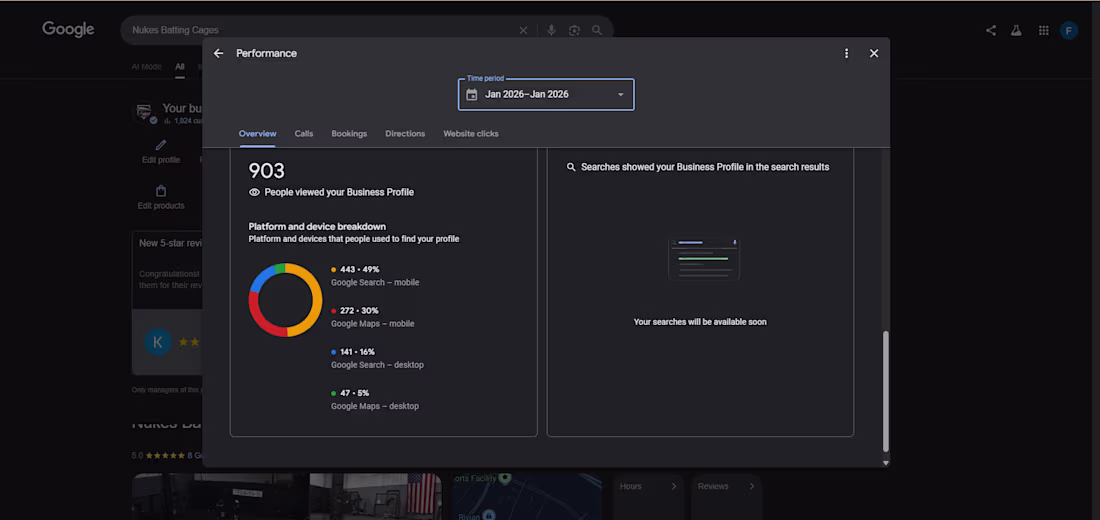Clear the search query with X icon

coord(523,30)
